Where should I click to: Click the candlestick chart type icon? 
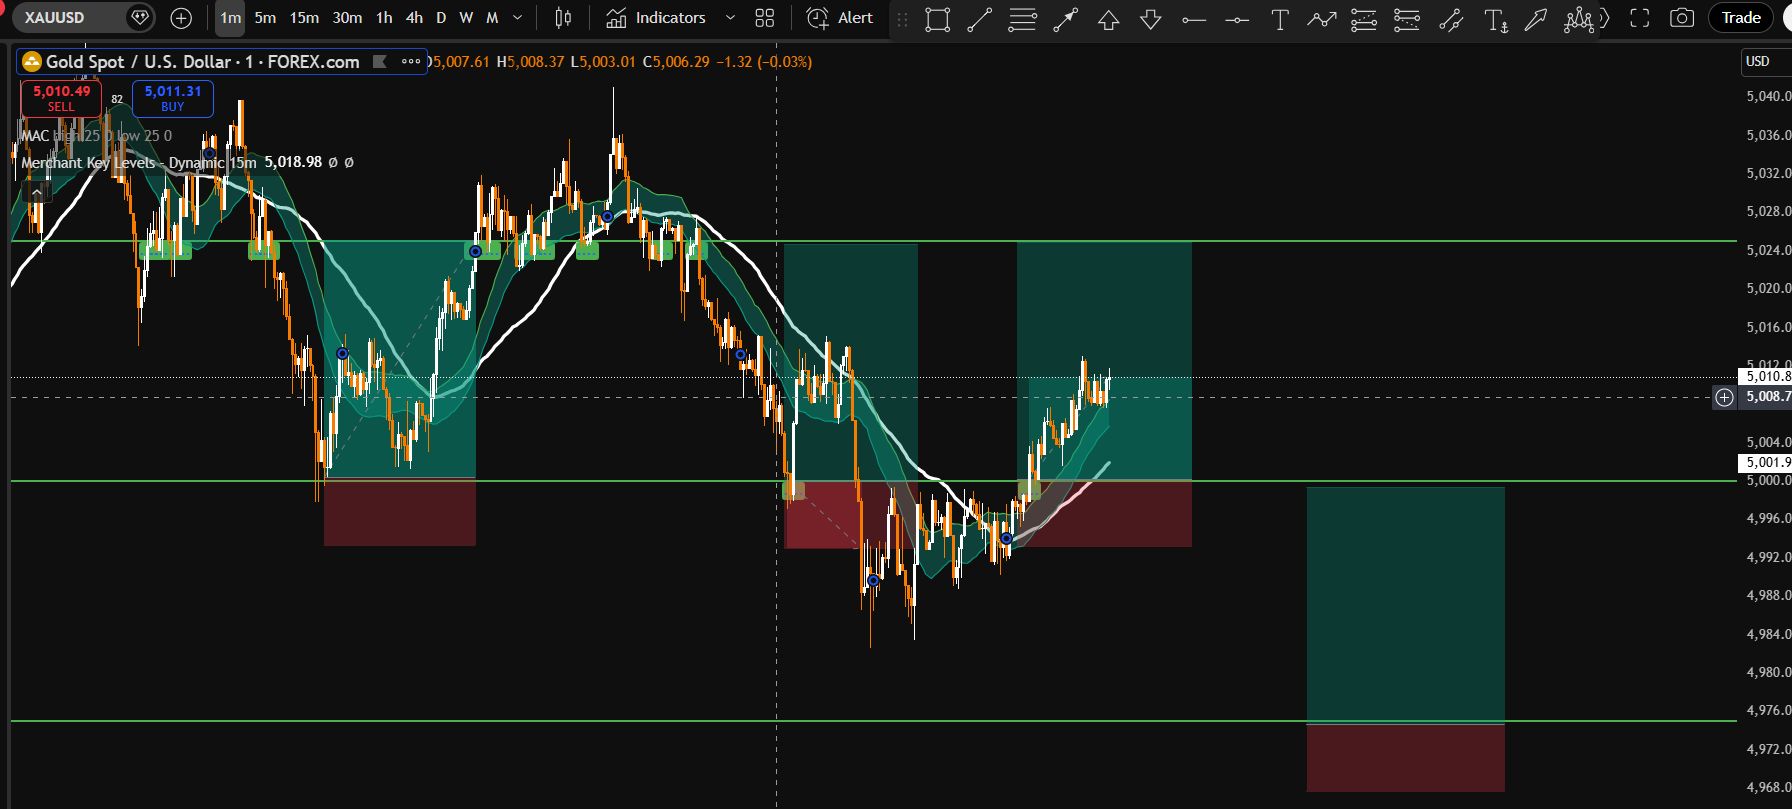tap(563, 18)
